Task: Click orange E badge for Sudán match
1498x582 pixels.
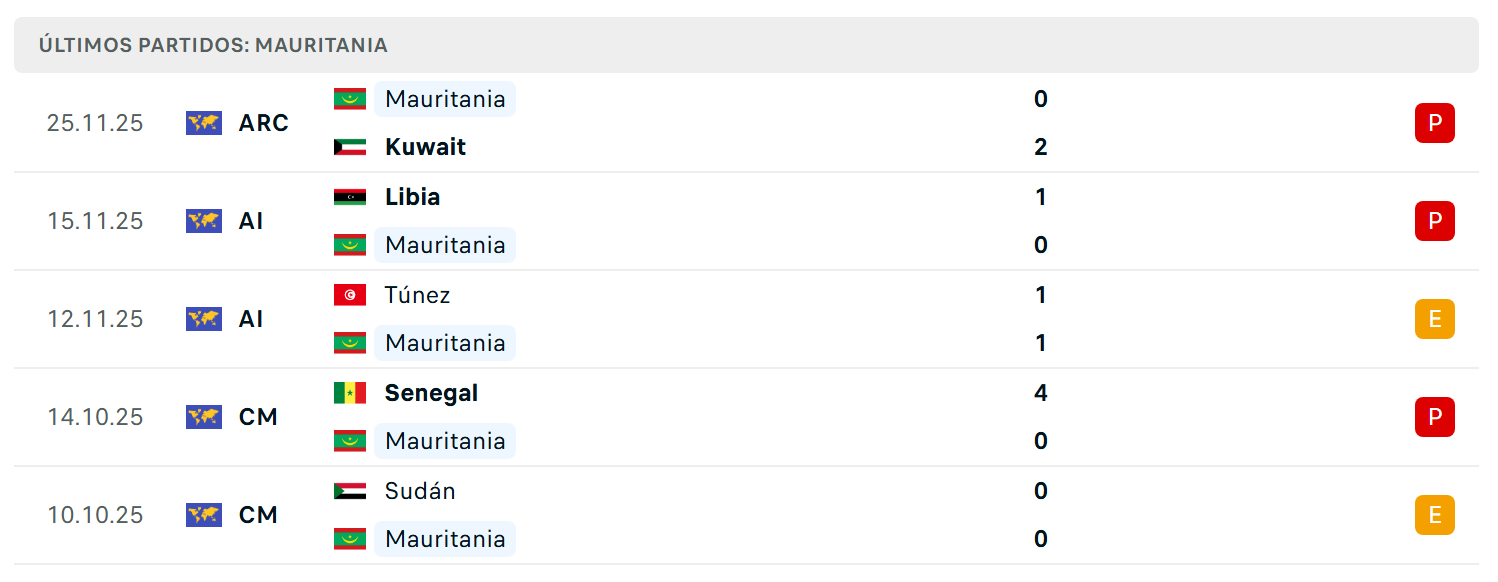Action: click(x=1434, y=515)
